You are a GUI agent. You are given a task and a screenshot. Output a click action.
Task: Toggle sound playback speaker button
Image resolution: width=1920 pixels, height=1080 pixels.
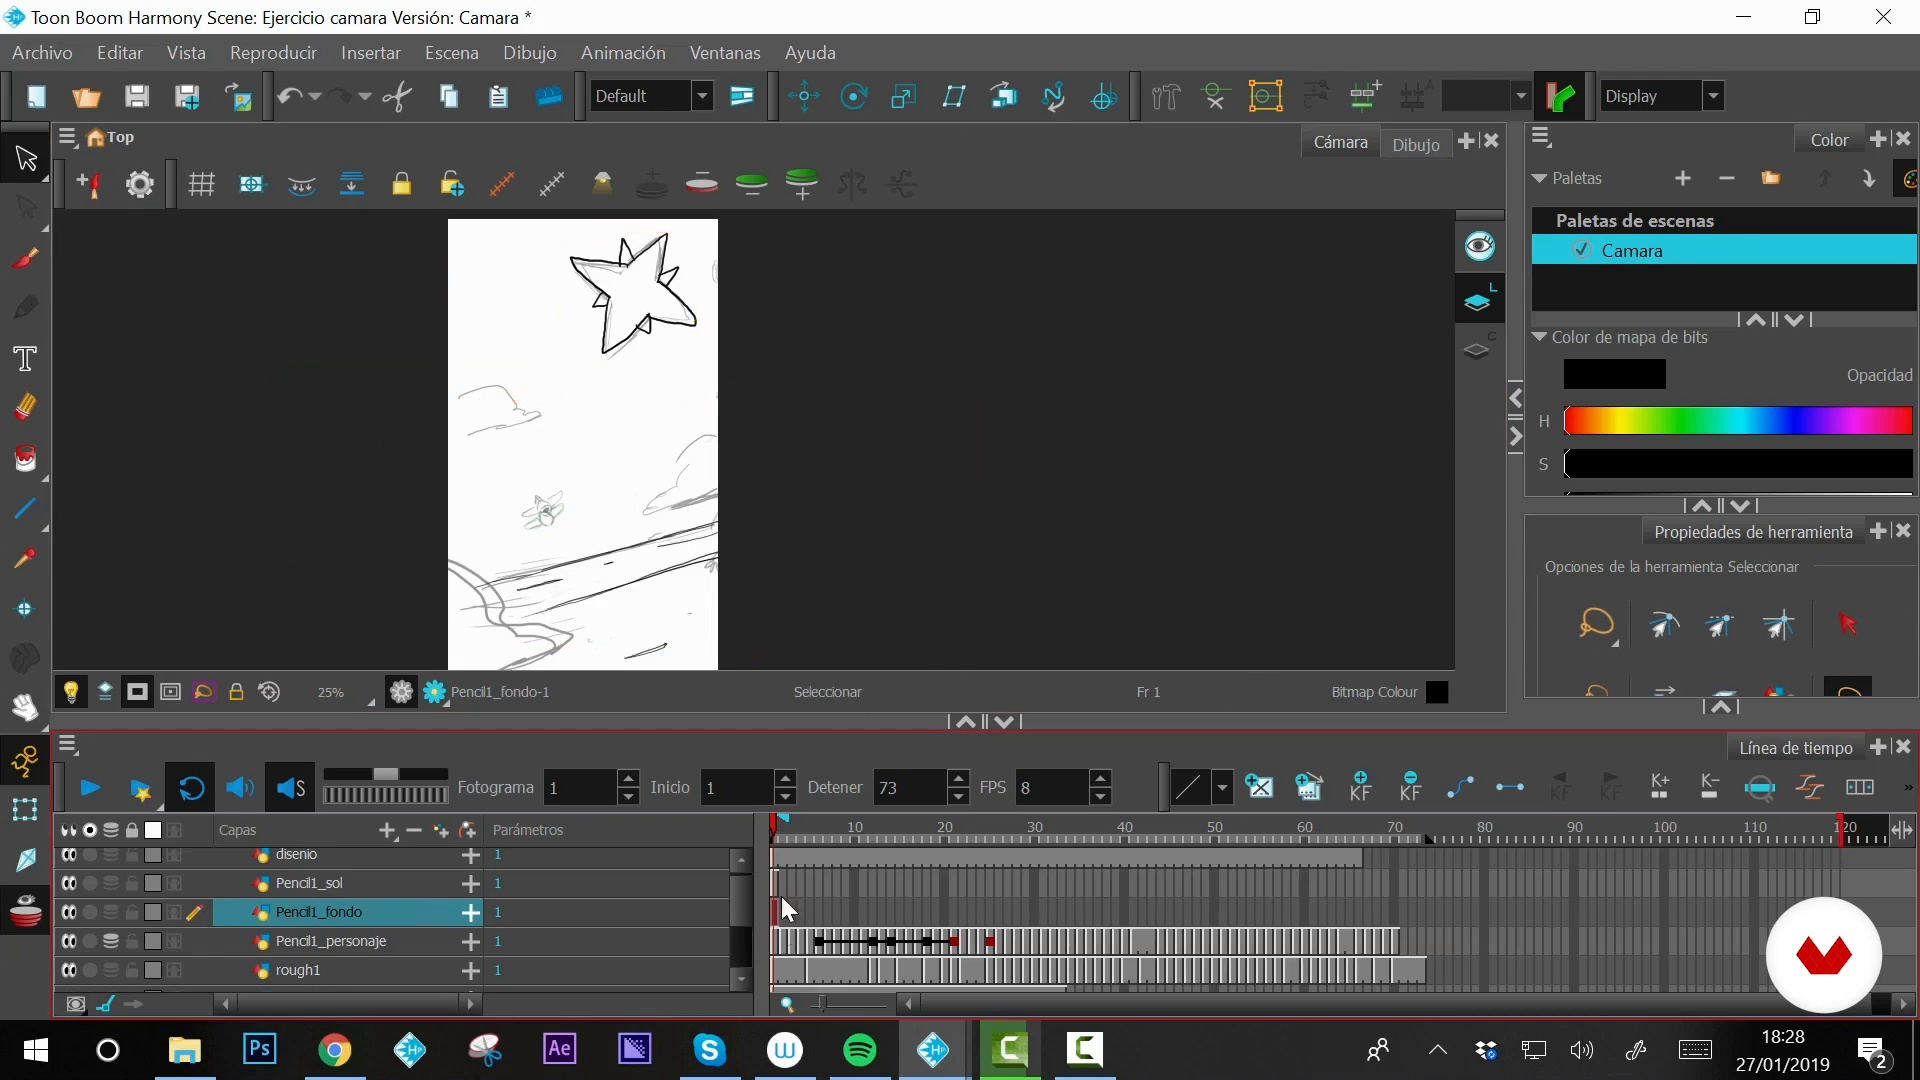pyautogui.click(x=240, y=789)
